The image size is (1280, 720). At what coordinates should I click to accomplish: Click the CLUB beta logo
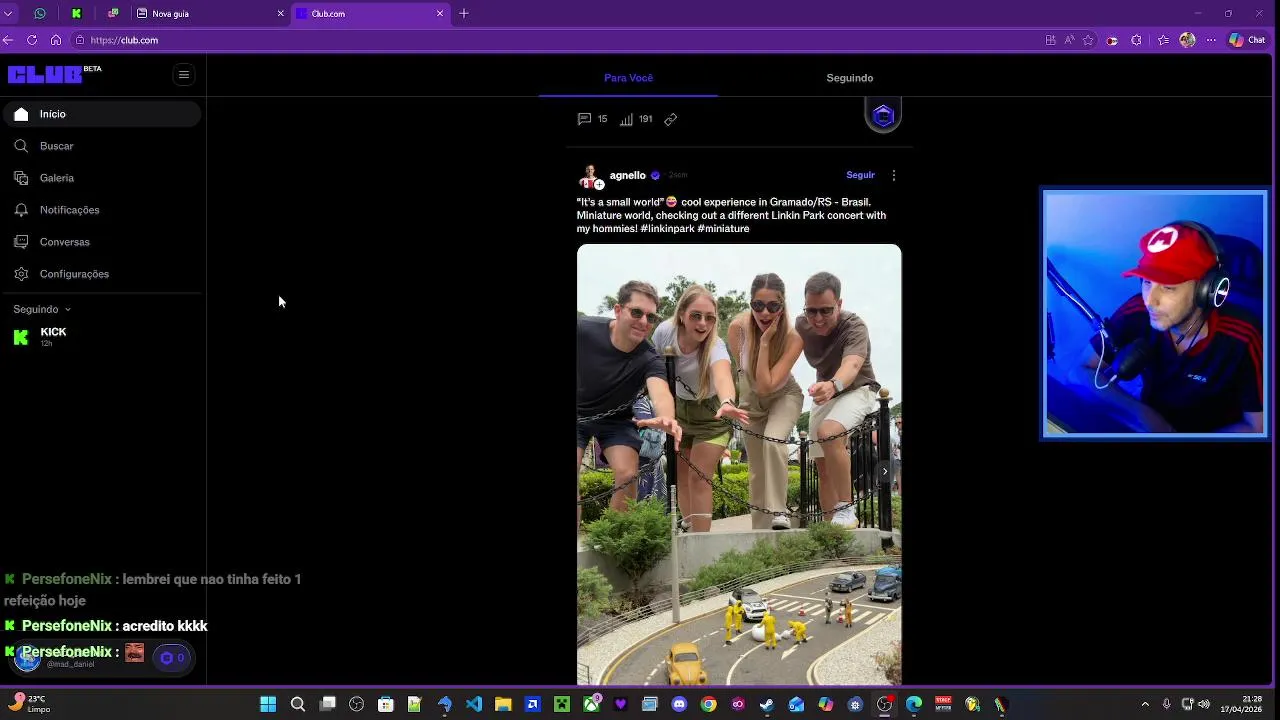(54, 74)
